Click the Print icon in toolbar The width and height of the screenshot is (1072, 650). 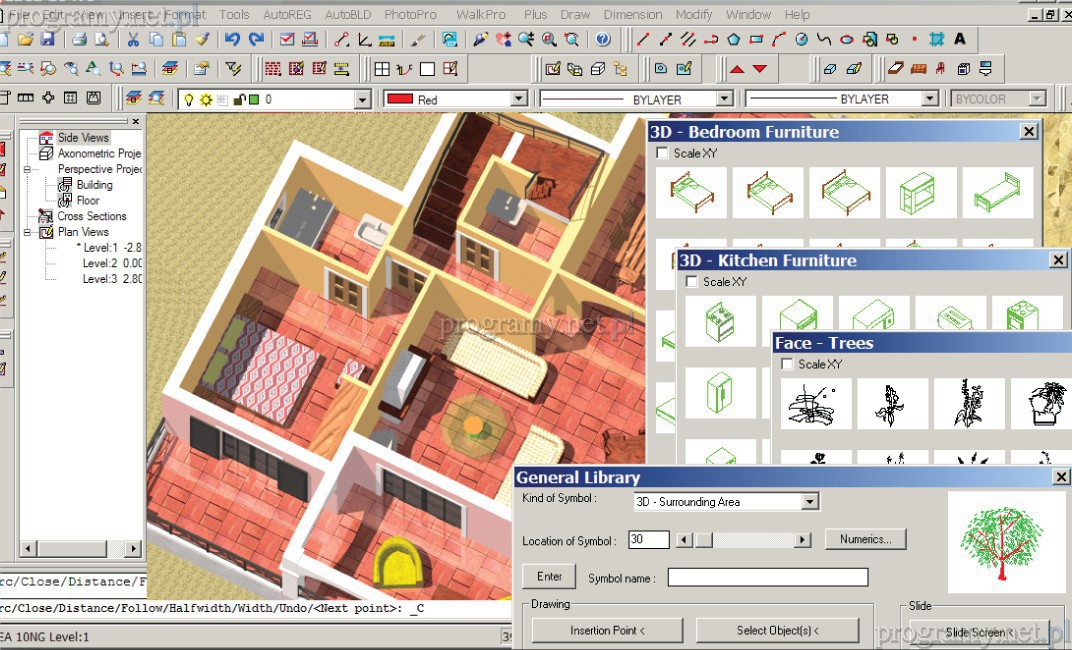pos(79,40)
